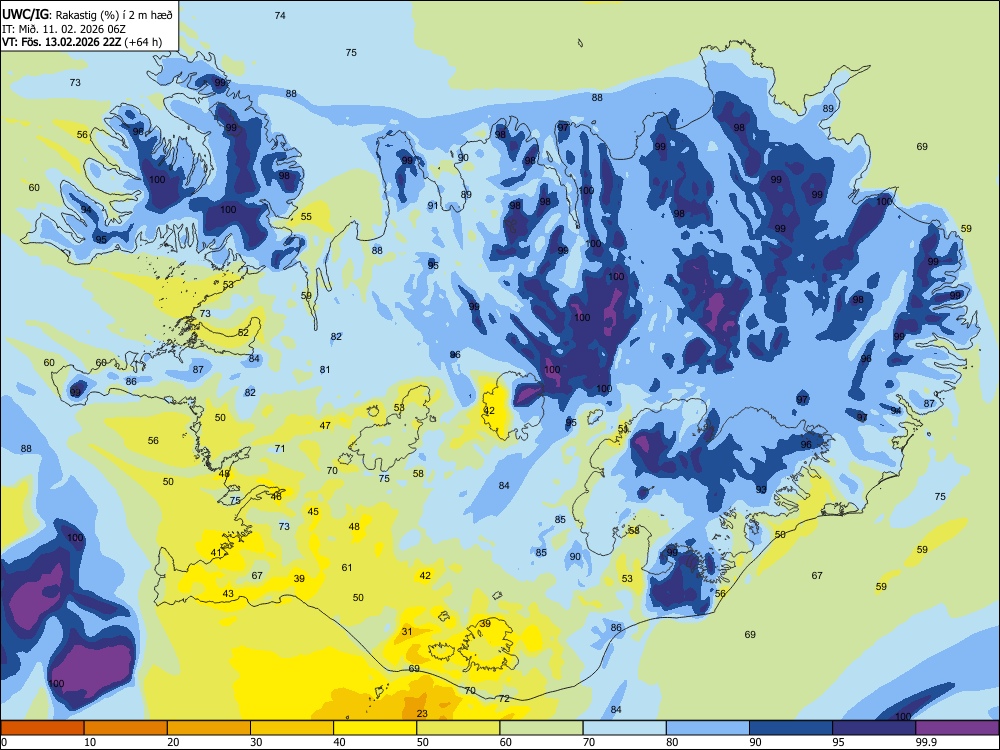Select the humidity value '45' on the map
Viewport: 1000px width, 750px height.
(313, 511)
